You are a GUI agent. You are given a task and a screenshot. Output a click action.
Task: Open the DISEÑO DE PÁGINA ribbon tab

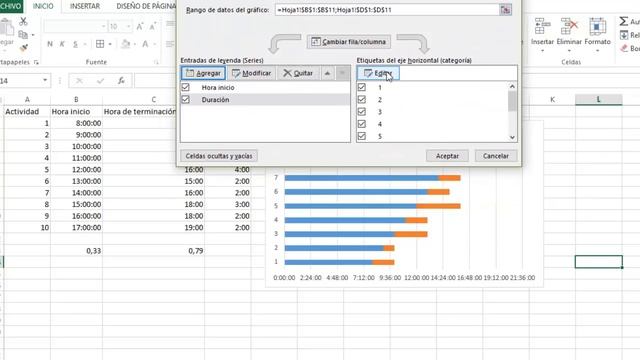145,6
